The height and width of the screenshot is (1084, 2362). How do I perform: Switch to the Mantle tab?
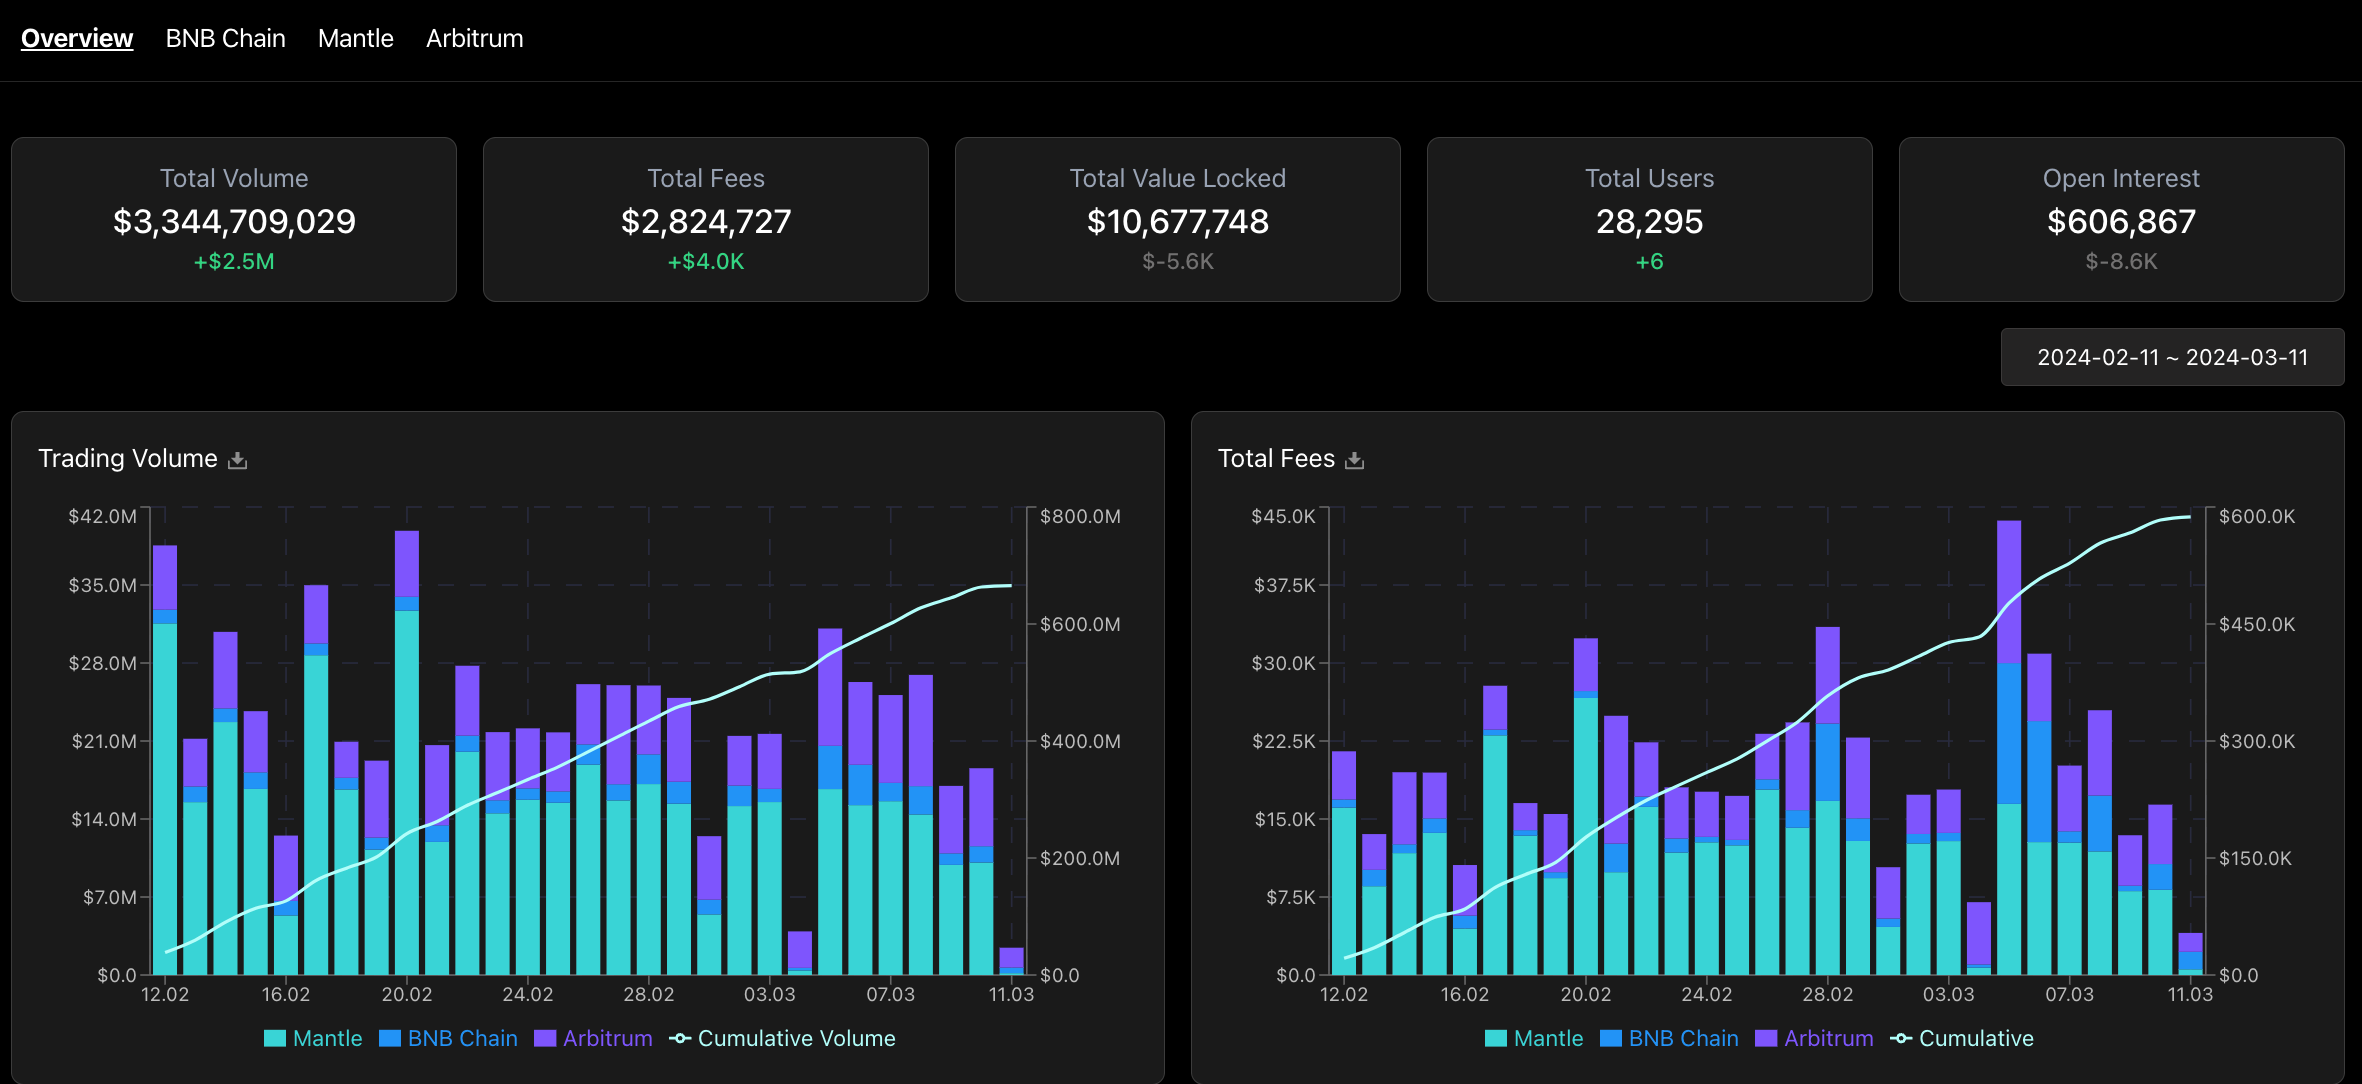click(355, 38)
